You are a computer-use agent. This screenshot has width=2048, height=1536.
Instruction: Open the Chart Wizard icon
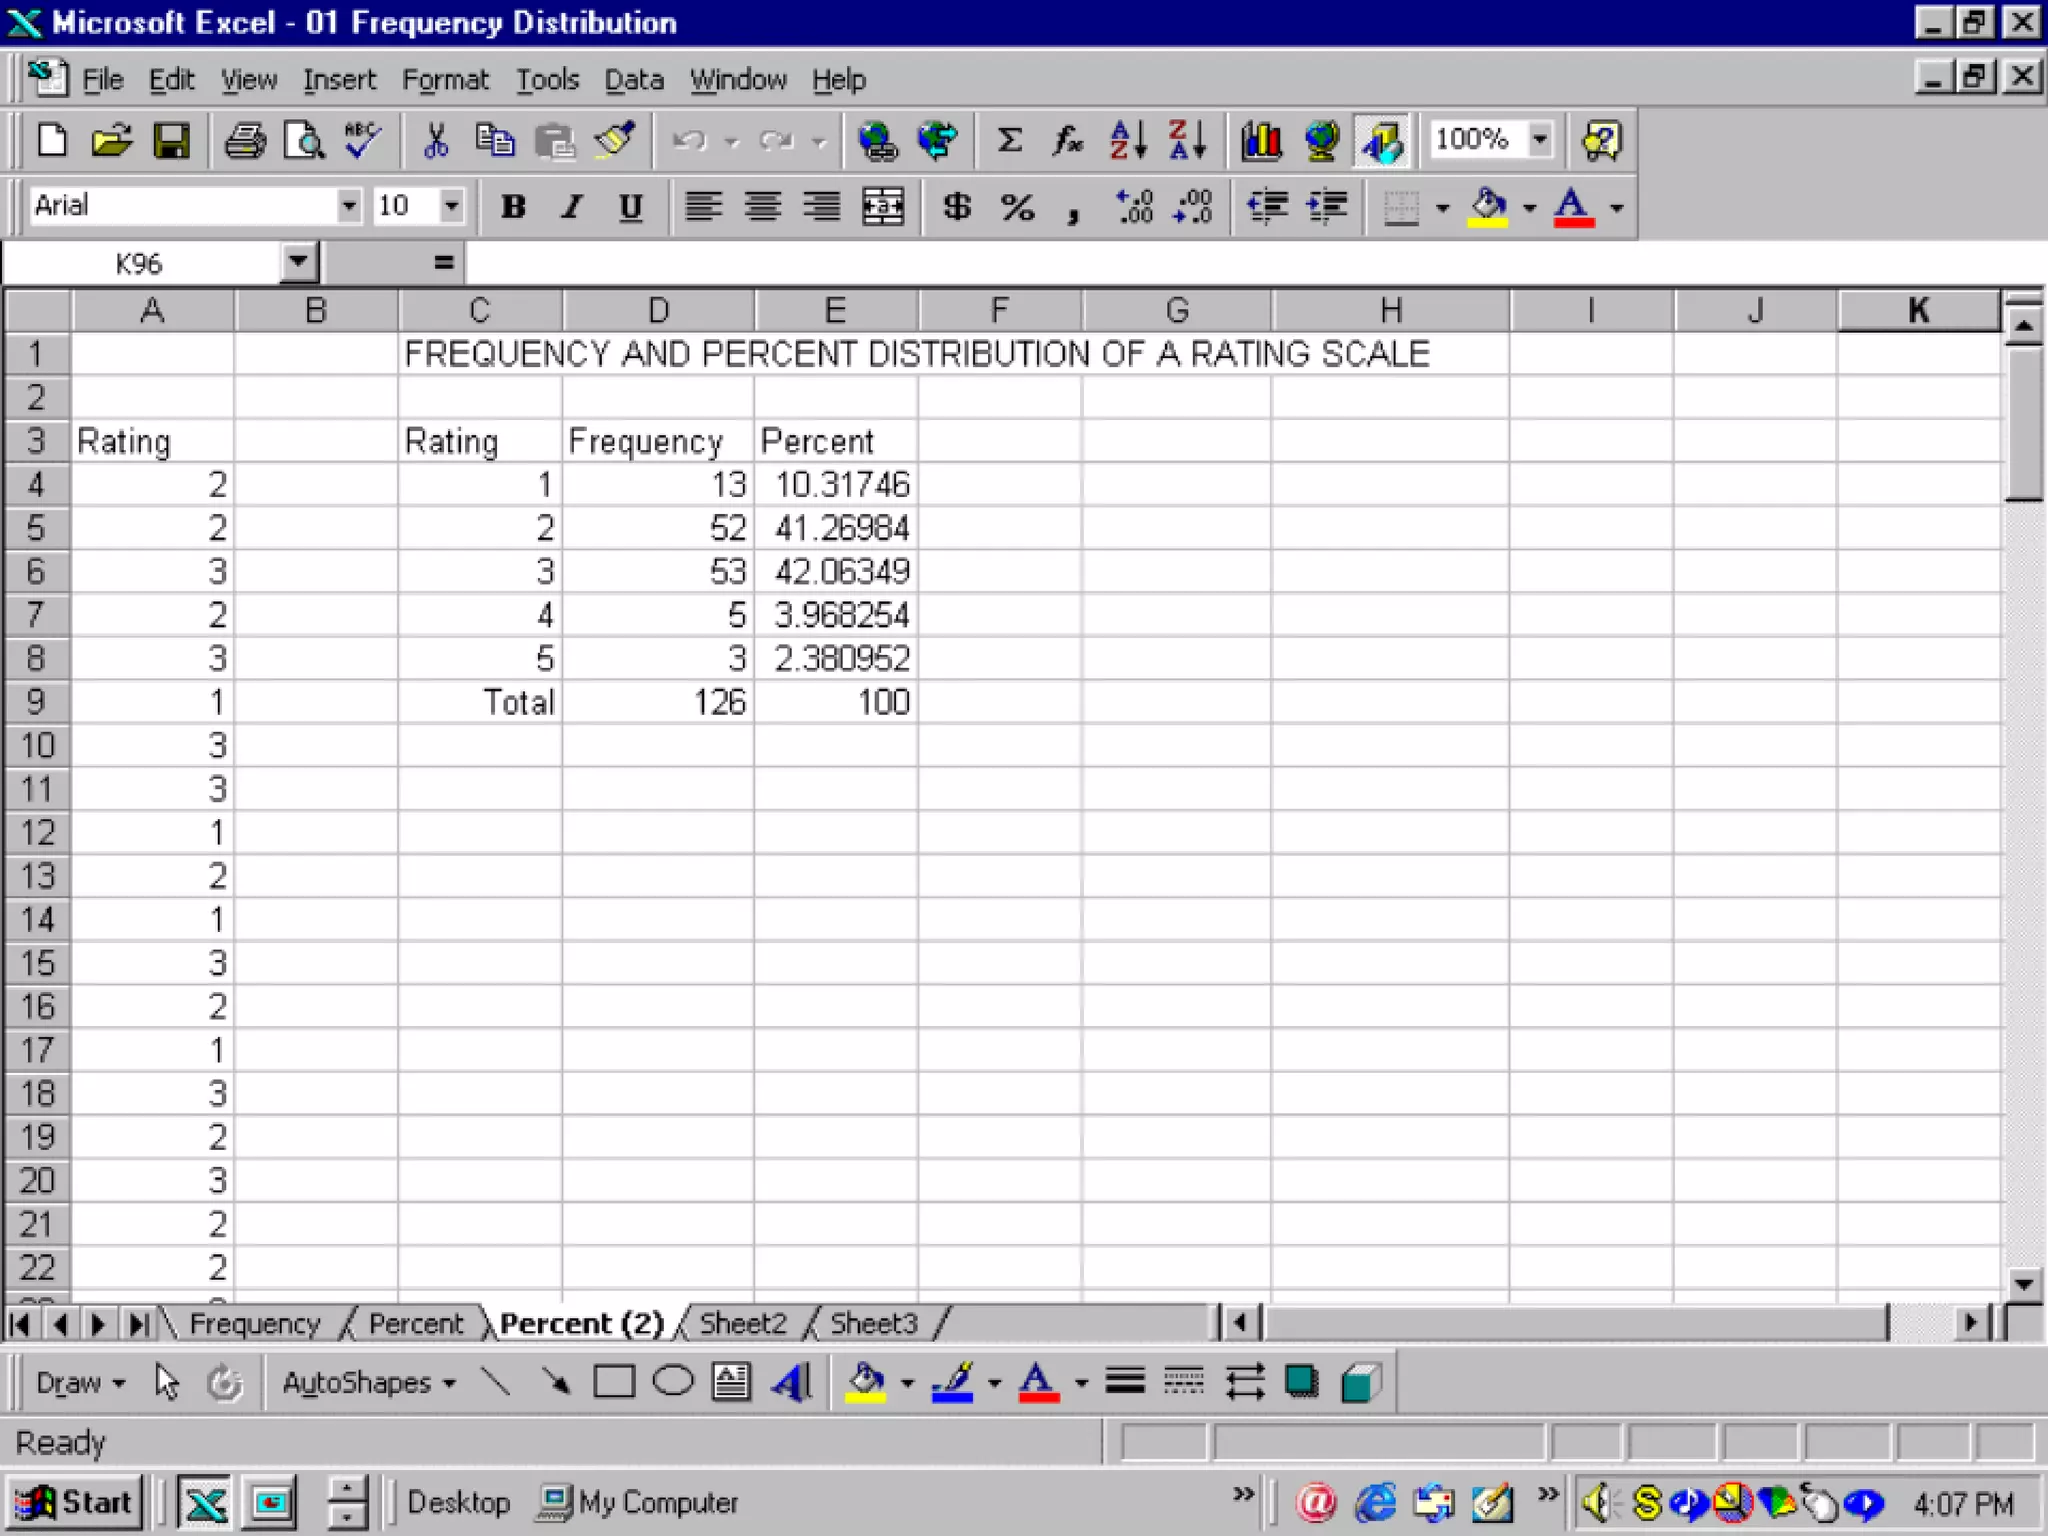(1261, 140)
